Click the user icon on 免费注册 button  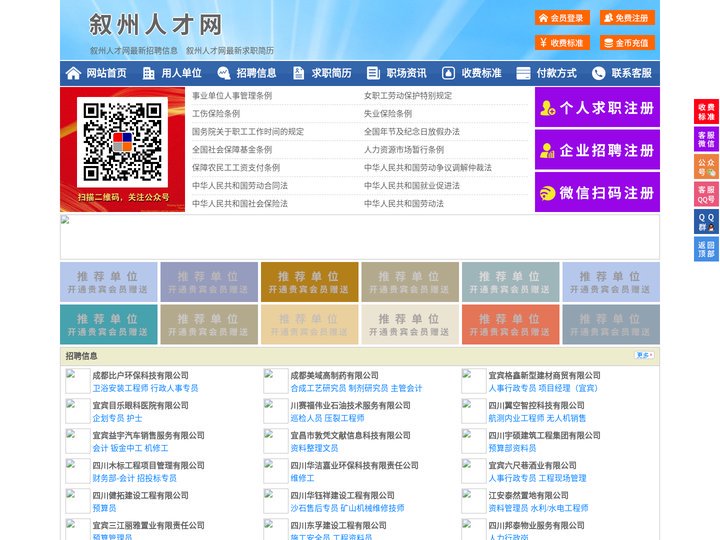(608, 18)
